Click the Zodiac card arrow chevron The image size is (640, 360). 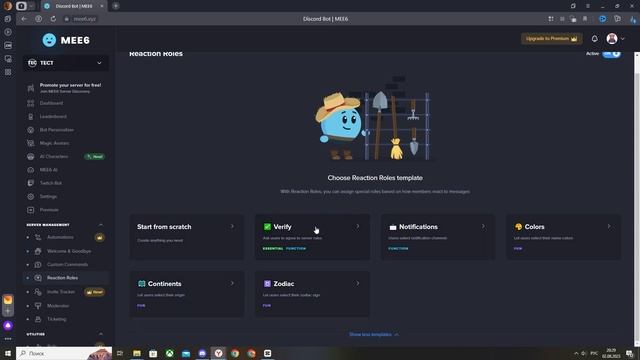(358, 283)
